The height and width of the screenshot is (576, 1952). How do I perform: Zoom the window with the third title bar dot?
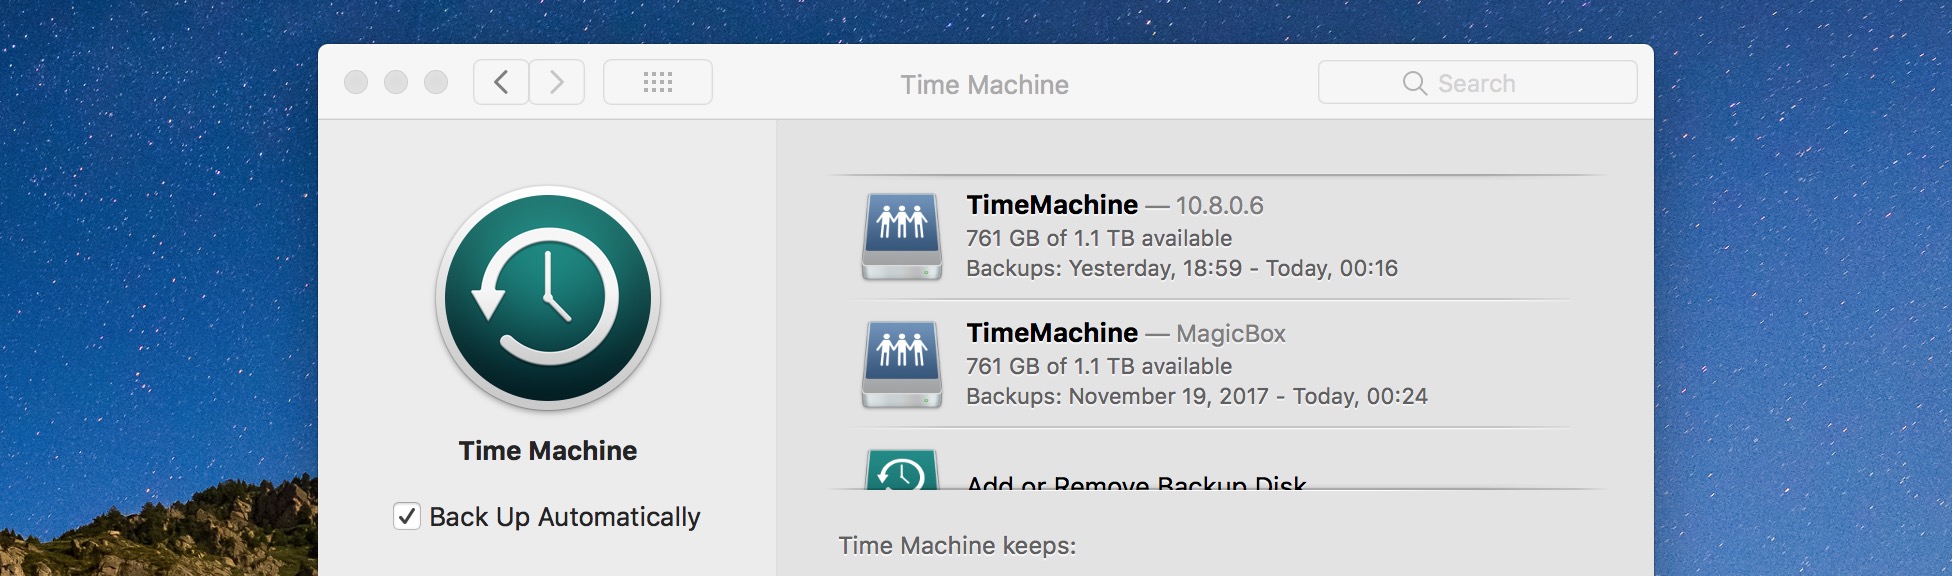pos(436,82)
